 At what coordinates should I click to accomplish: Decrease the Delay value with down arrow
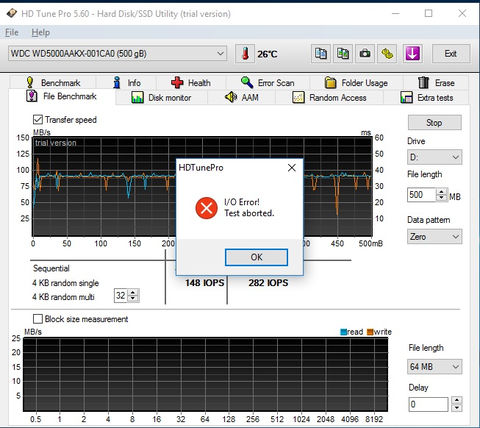pos(457,408)
